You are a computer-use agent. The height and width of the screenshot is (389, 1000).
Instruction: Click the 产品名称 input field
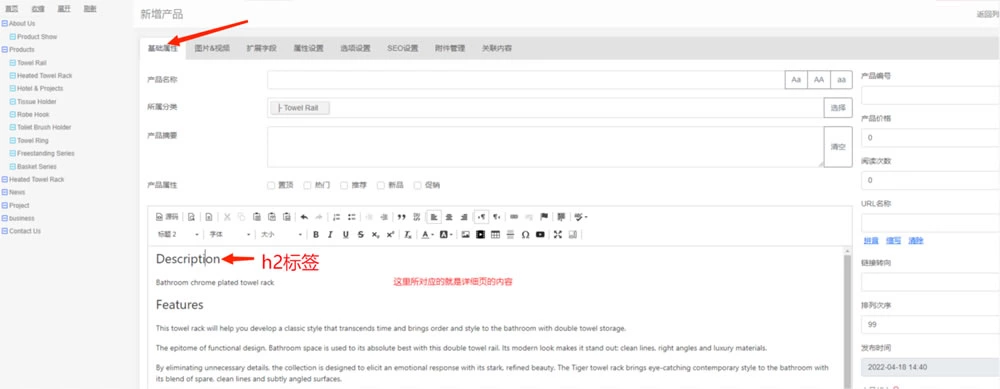pyautogui.click(x=526, y=80)
